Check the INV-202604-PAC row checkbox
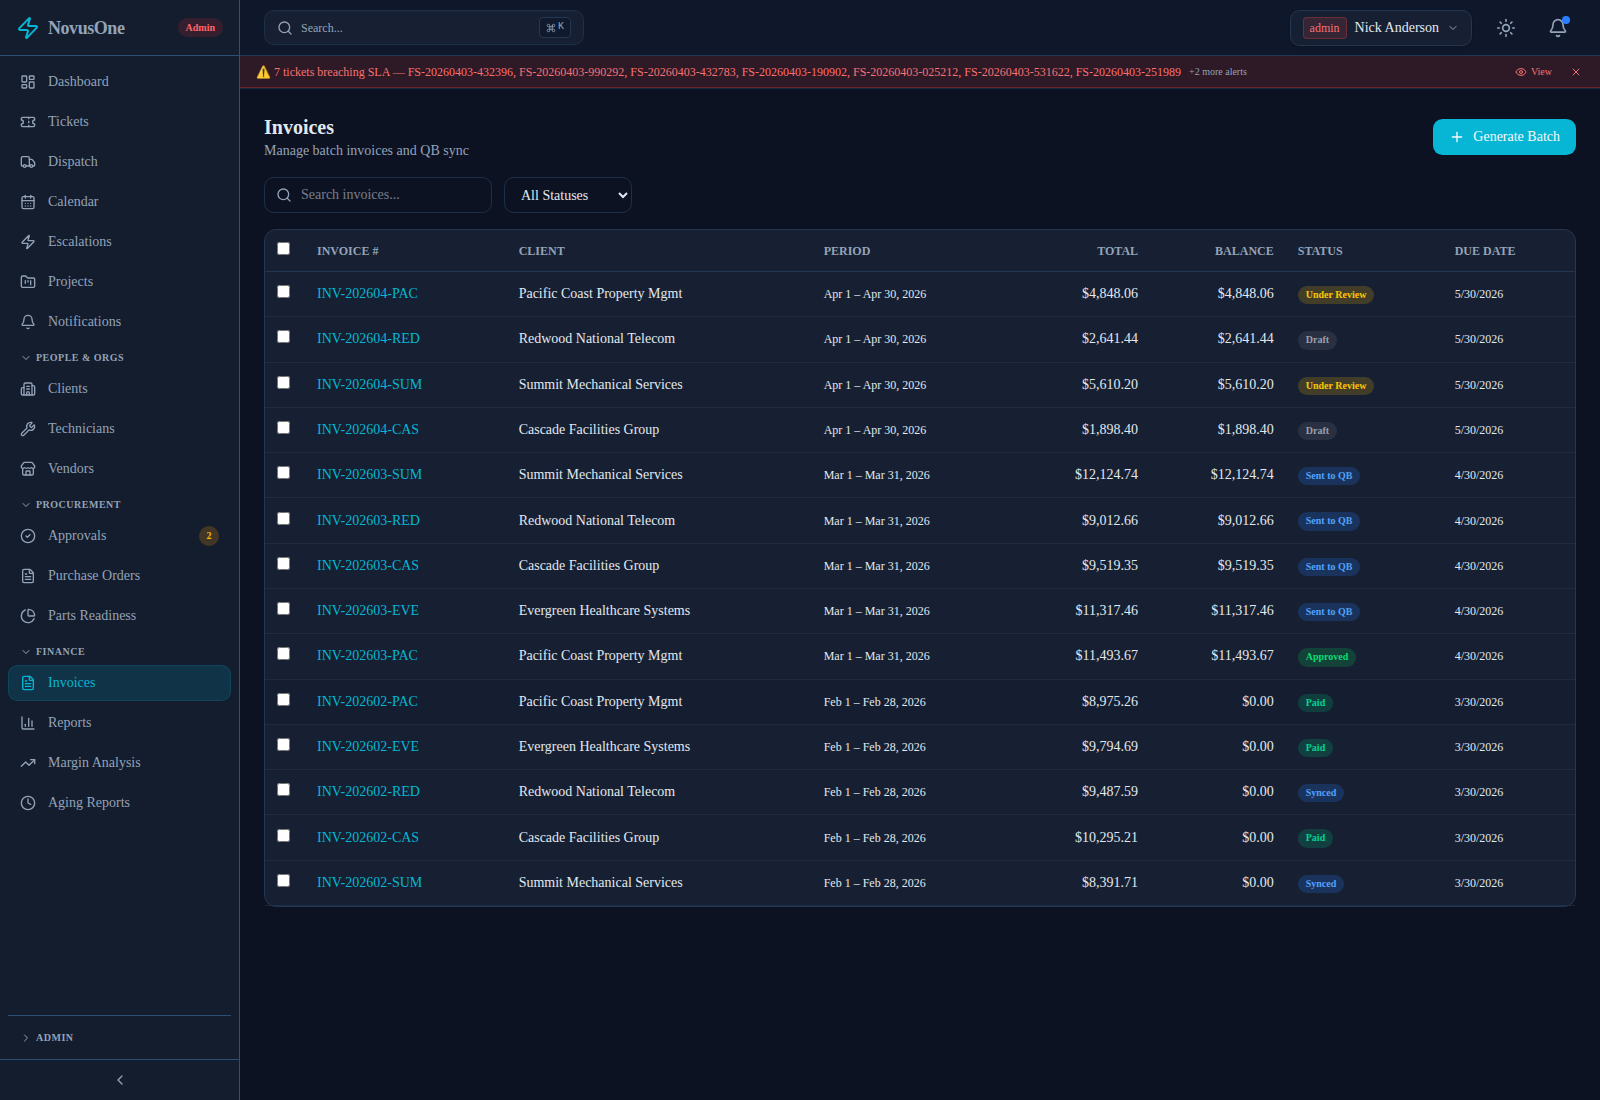Viewport: 1600px width, 1100px height. pos(284,292)
